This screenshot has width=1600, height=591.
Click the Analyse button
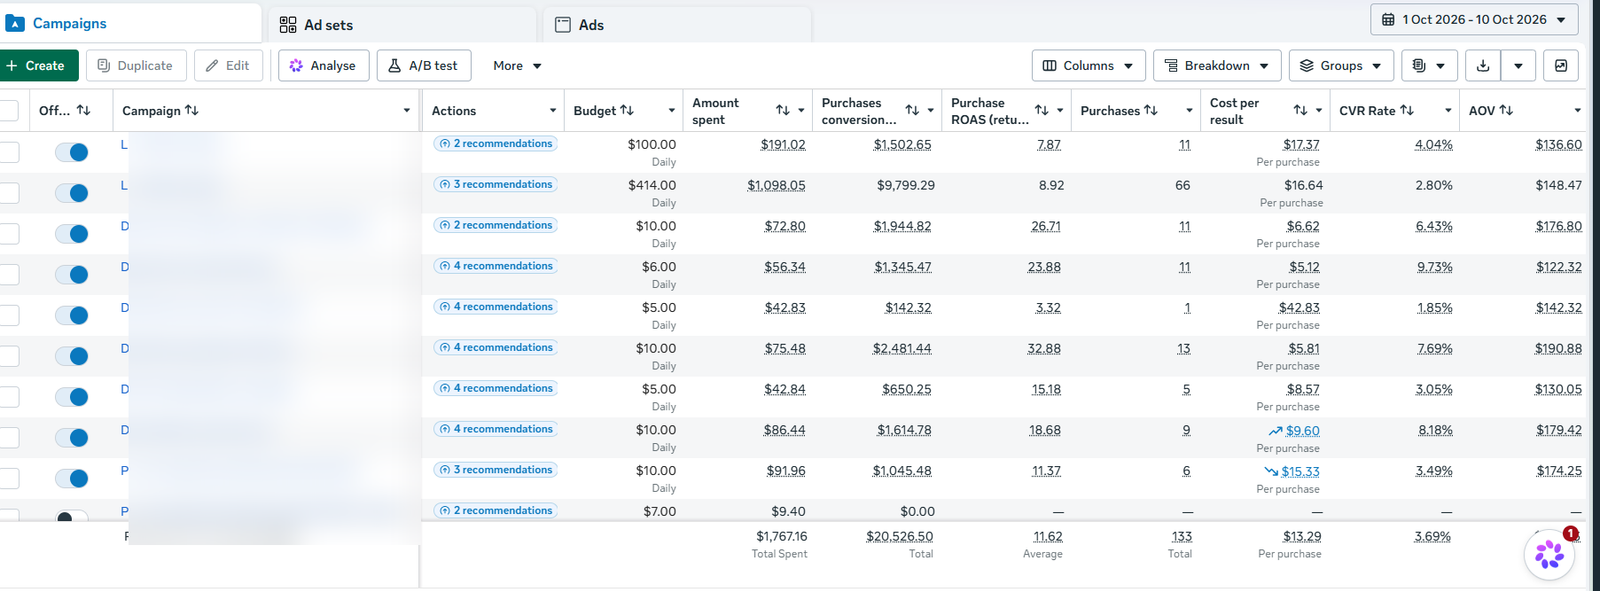(x=323, y=66)
